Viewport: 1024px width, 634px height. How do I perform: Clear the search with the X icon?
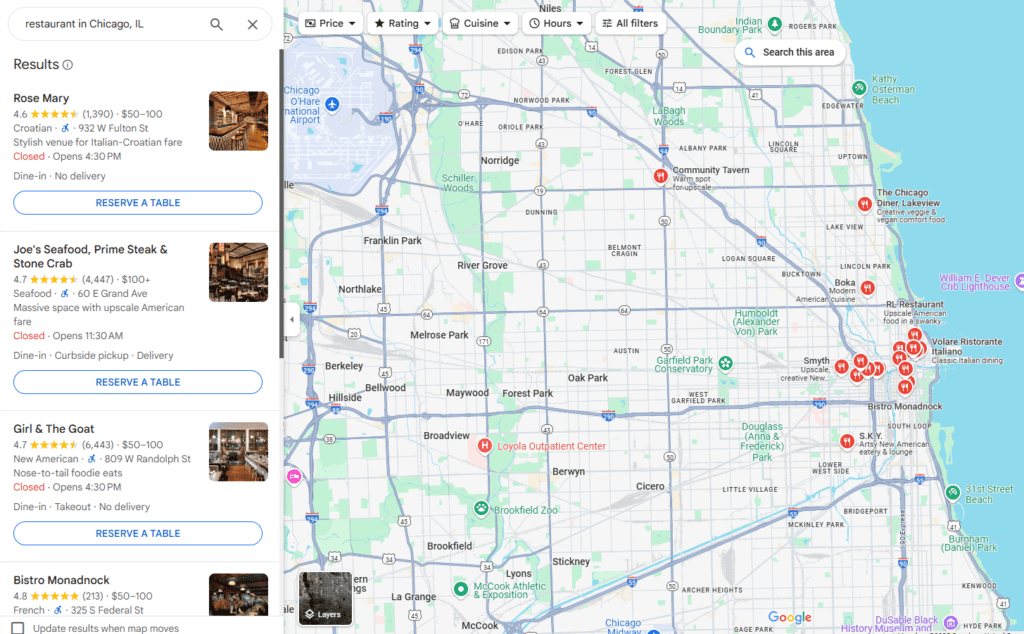[252, 23]
